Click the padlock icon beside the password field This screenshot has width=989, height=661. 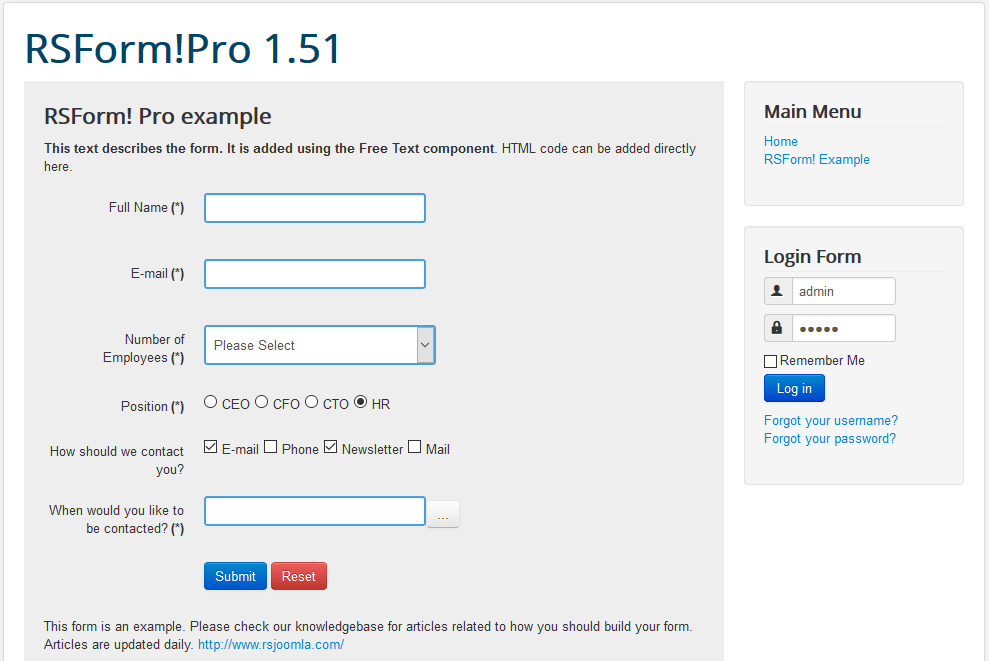(777, 328)
